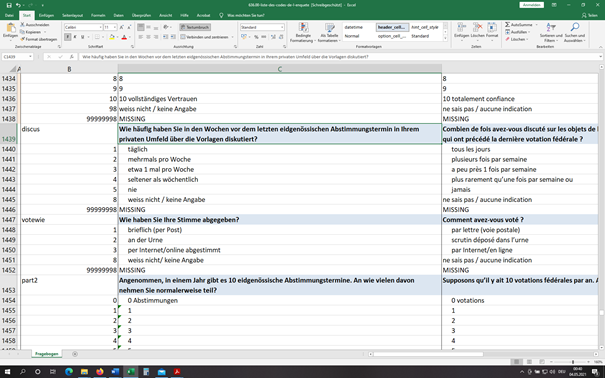Switch to the Daten tab
The image size is (605, 378).
(118, 15)
